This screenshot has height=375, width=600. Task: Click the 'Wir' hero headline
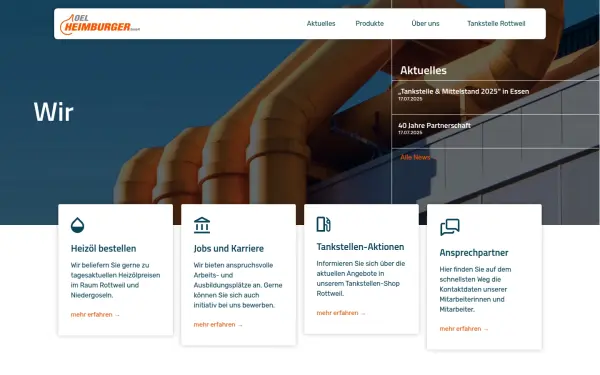point(54,112)
